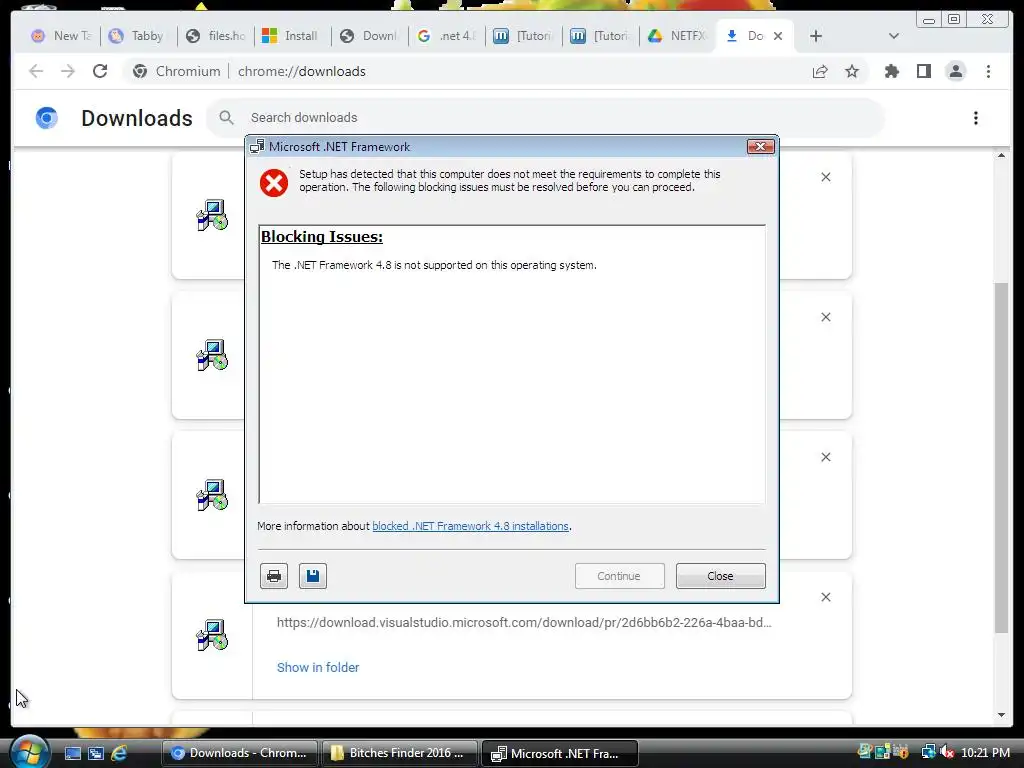Open Chromium extensions puzzle icon
The height and width of the screenshot is (768, 1024).
891,71
